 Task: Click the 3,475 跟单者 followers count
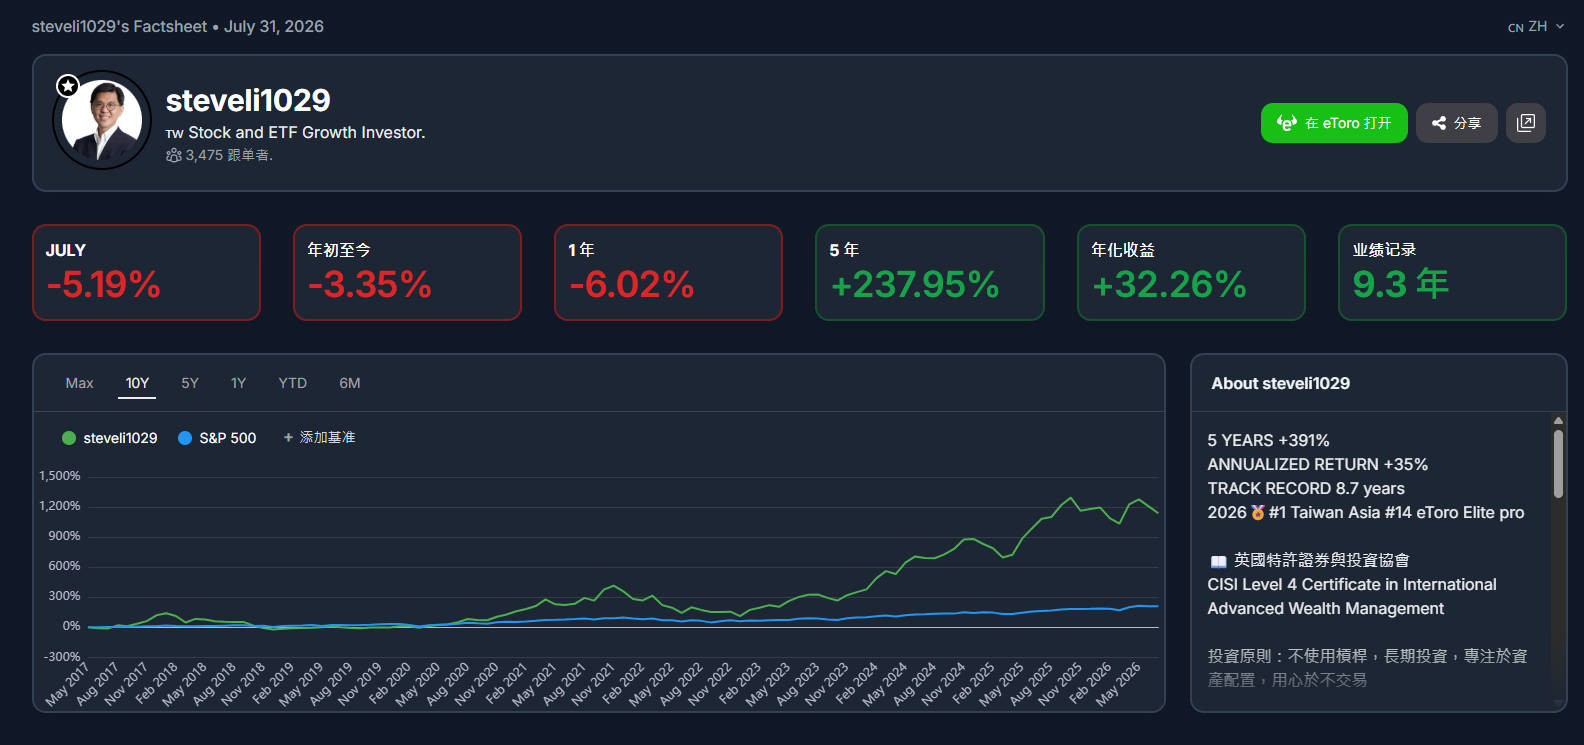[x=229, y=155]
